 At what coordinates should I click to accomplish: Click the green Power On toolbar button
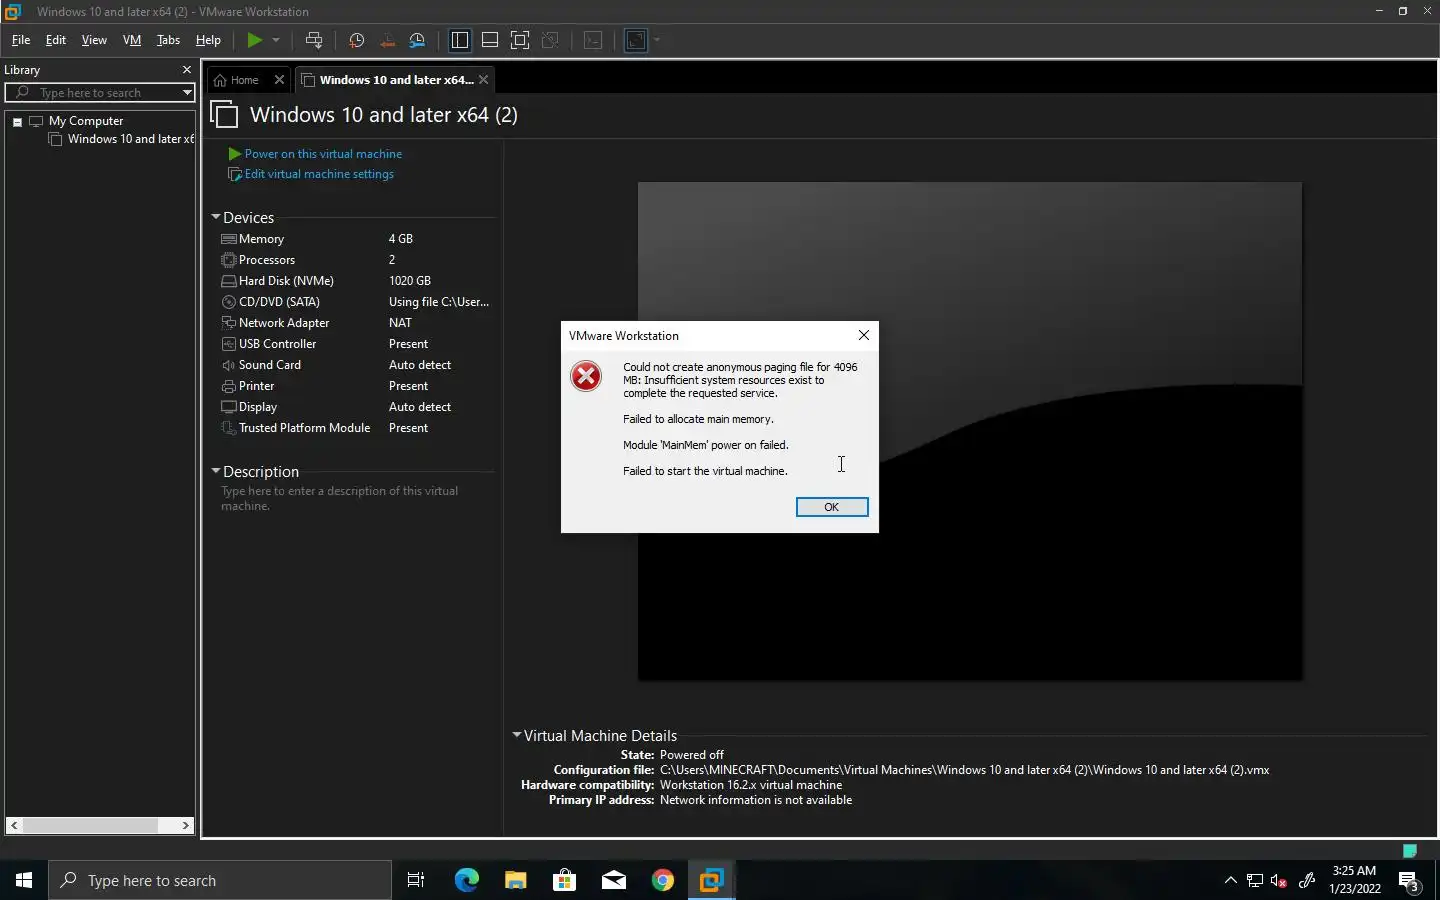(x=254, y=40)
